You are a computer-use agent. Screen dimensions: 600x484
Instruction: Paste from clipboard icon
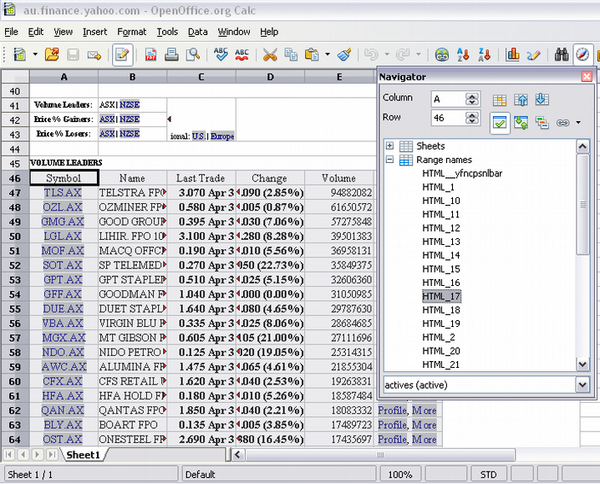[312, 55]
